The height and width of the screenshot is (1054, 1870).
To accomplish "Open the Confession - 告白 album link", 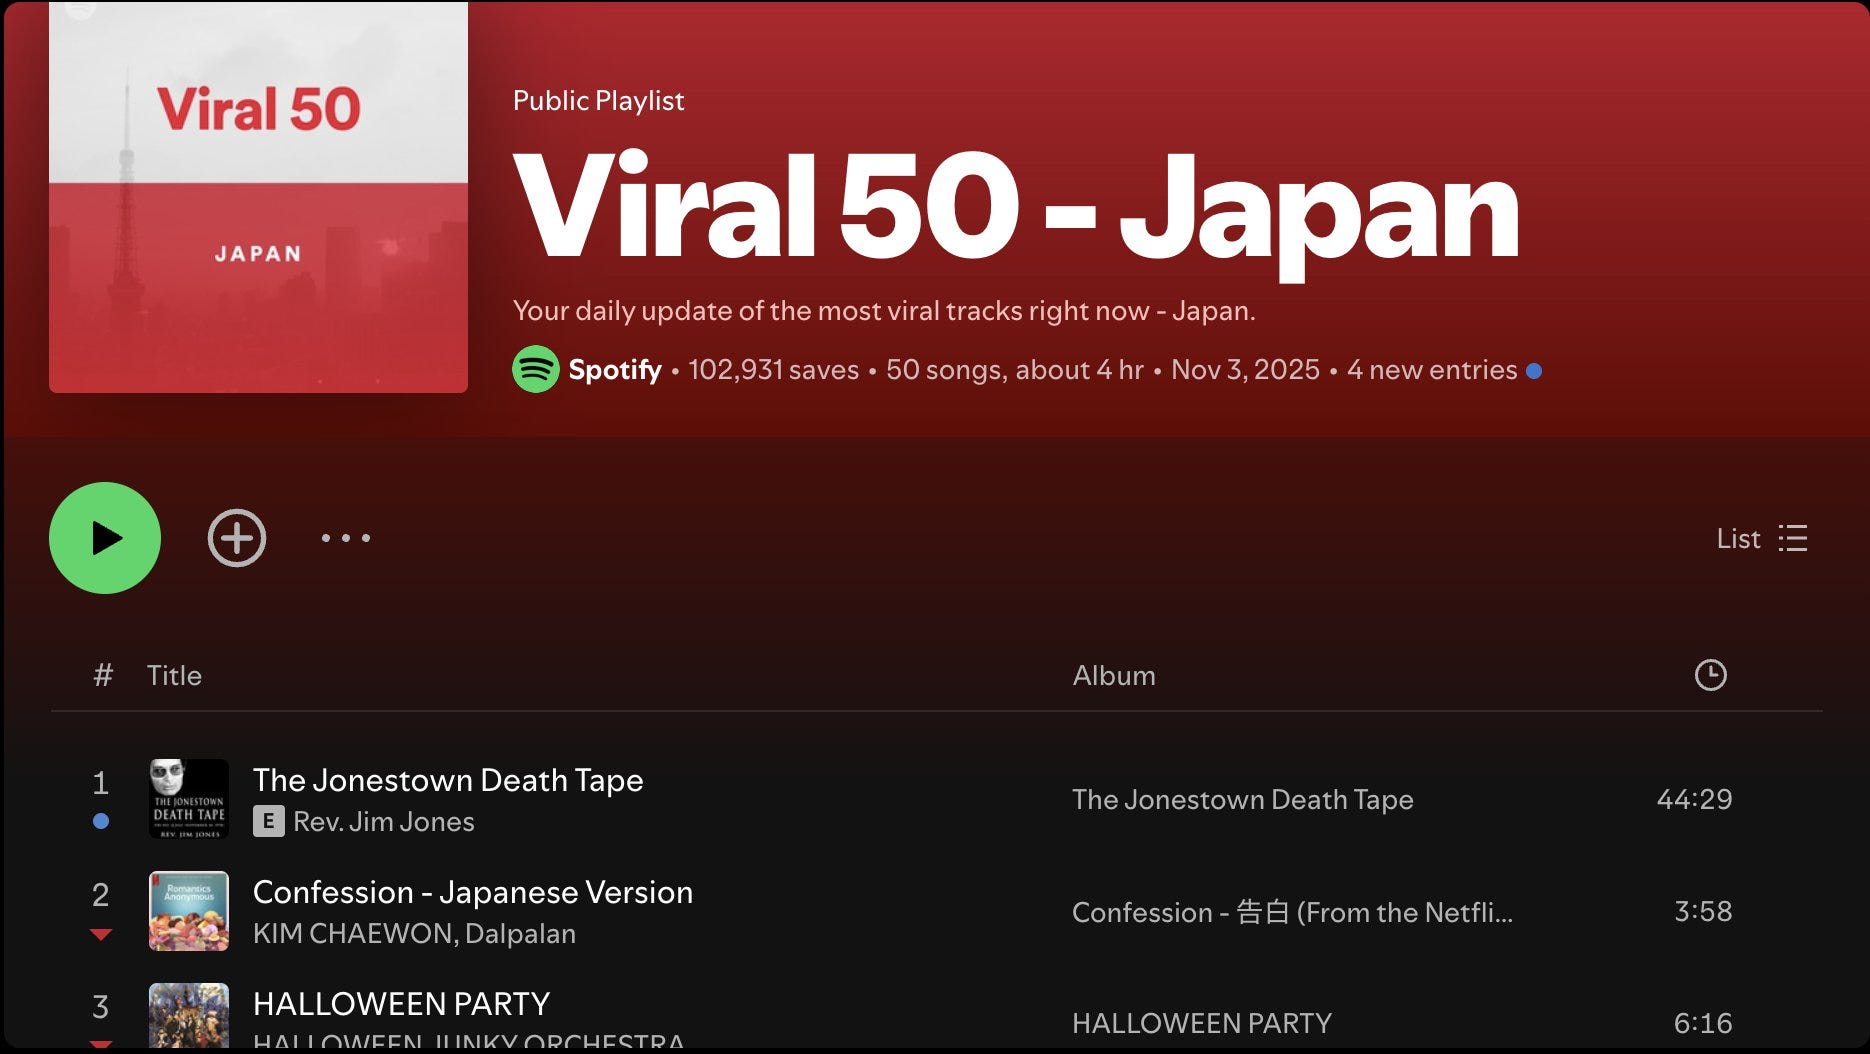I will click(1292, 912).
